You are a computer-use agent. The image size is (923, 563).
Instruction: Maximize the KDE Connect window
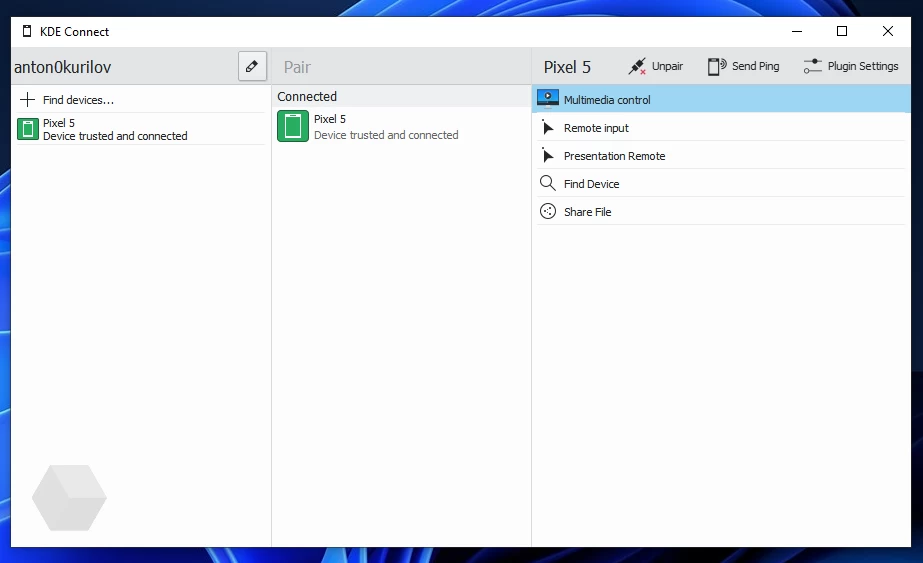[842, 31]
